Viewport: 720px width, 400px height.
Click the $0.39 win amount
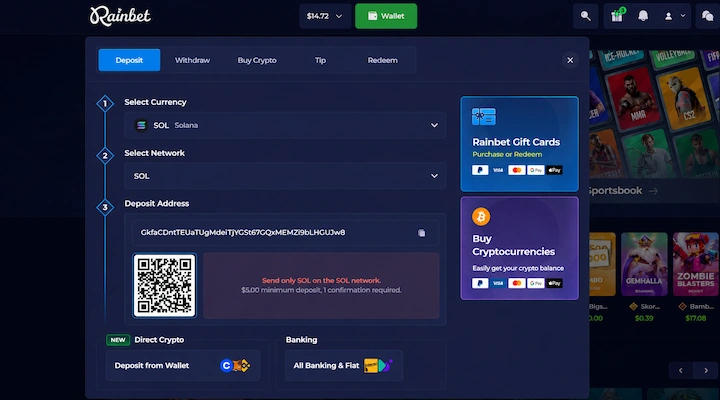pos(644,318)
